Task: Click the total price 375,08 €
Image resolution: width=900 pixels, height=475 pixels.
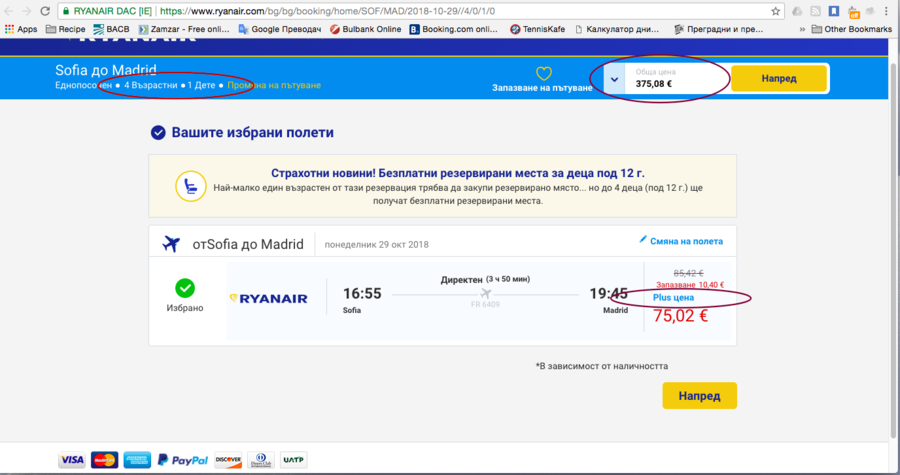Action: pos(653,84)
